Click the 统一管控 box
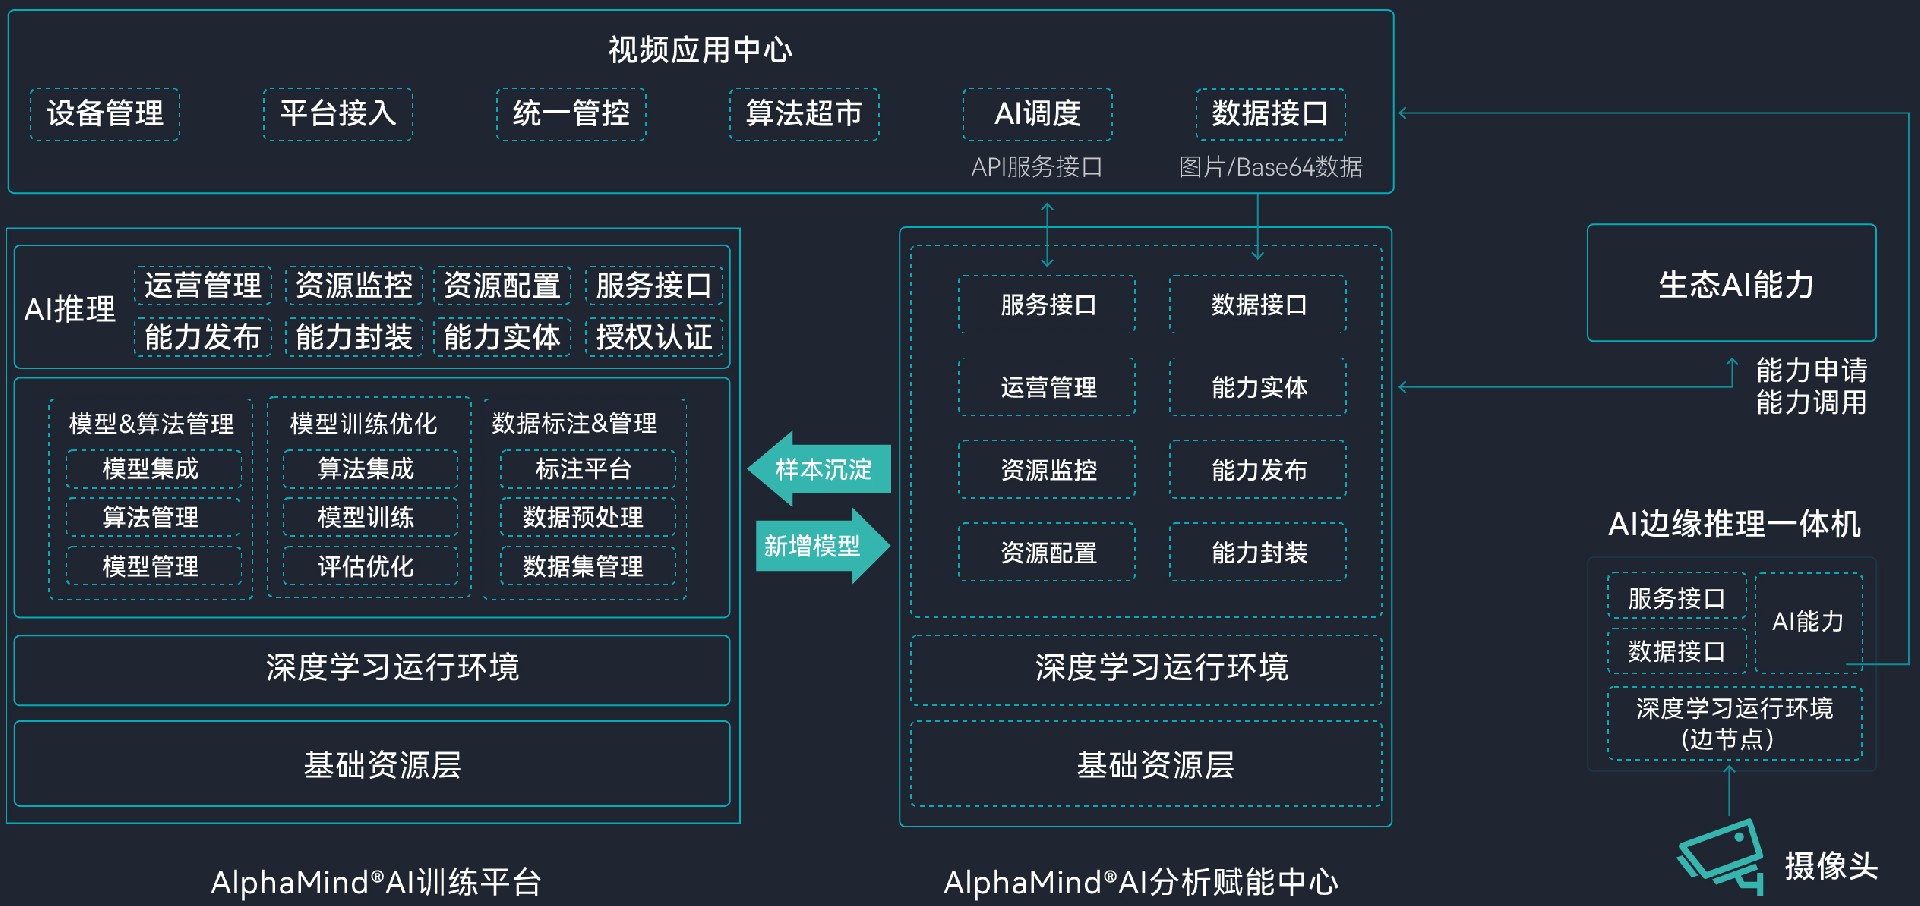1920x906 pixels. [571, 114]
